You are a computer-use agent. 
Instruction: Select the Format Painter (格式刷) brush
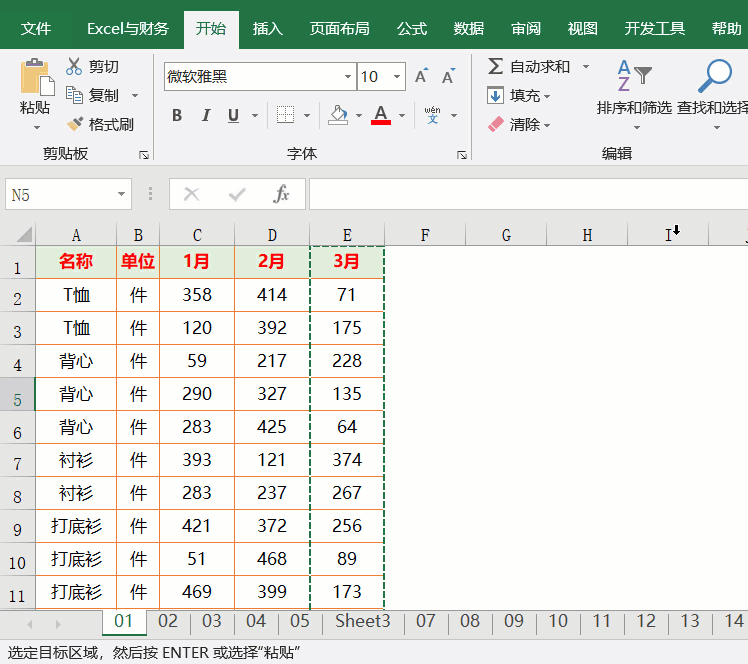pos(75,124)
